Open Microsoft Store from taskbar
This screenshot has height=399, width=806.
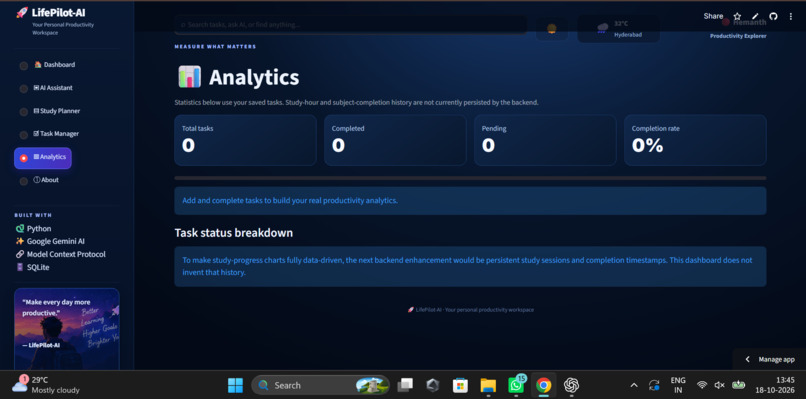(460, 385)
